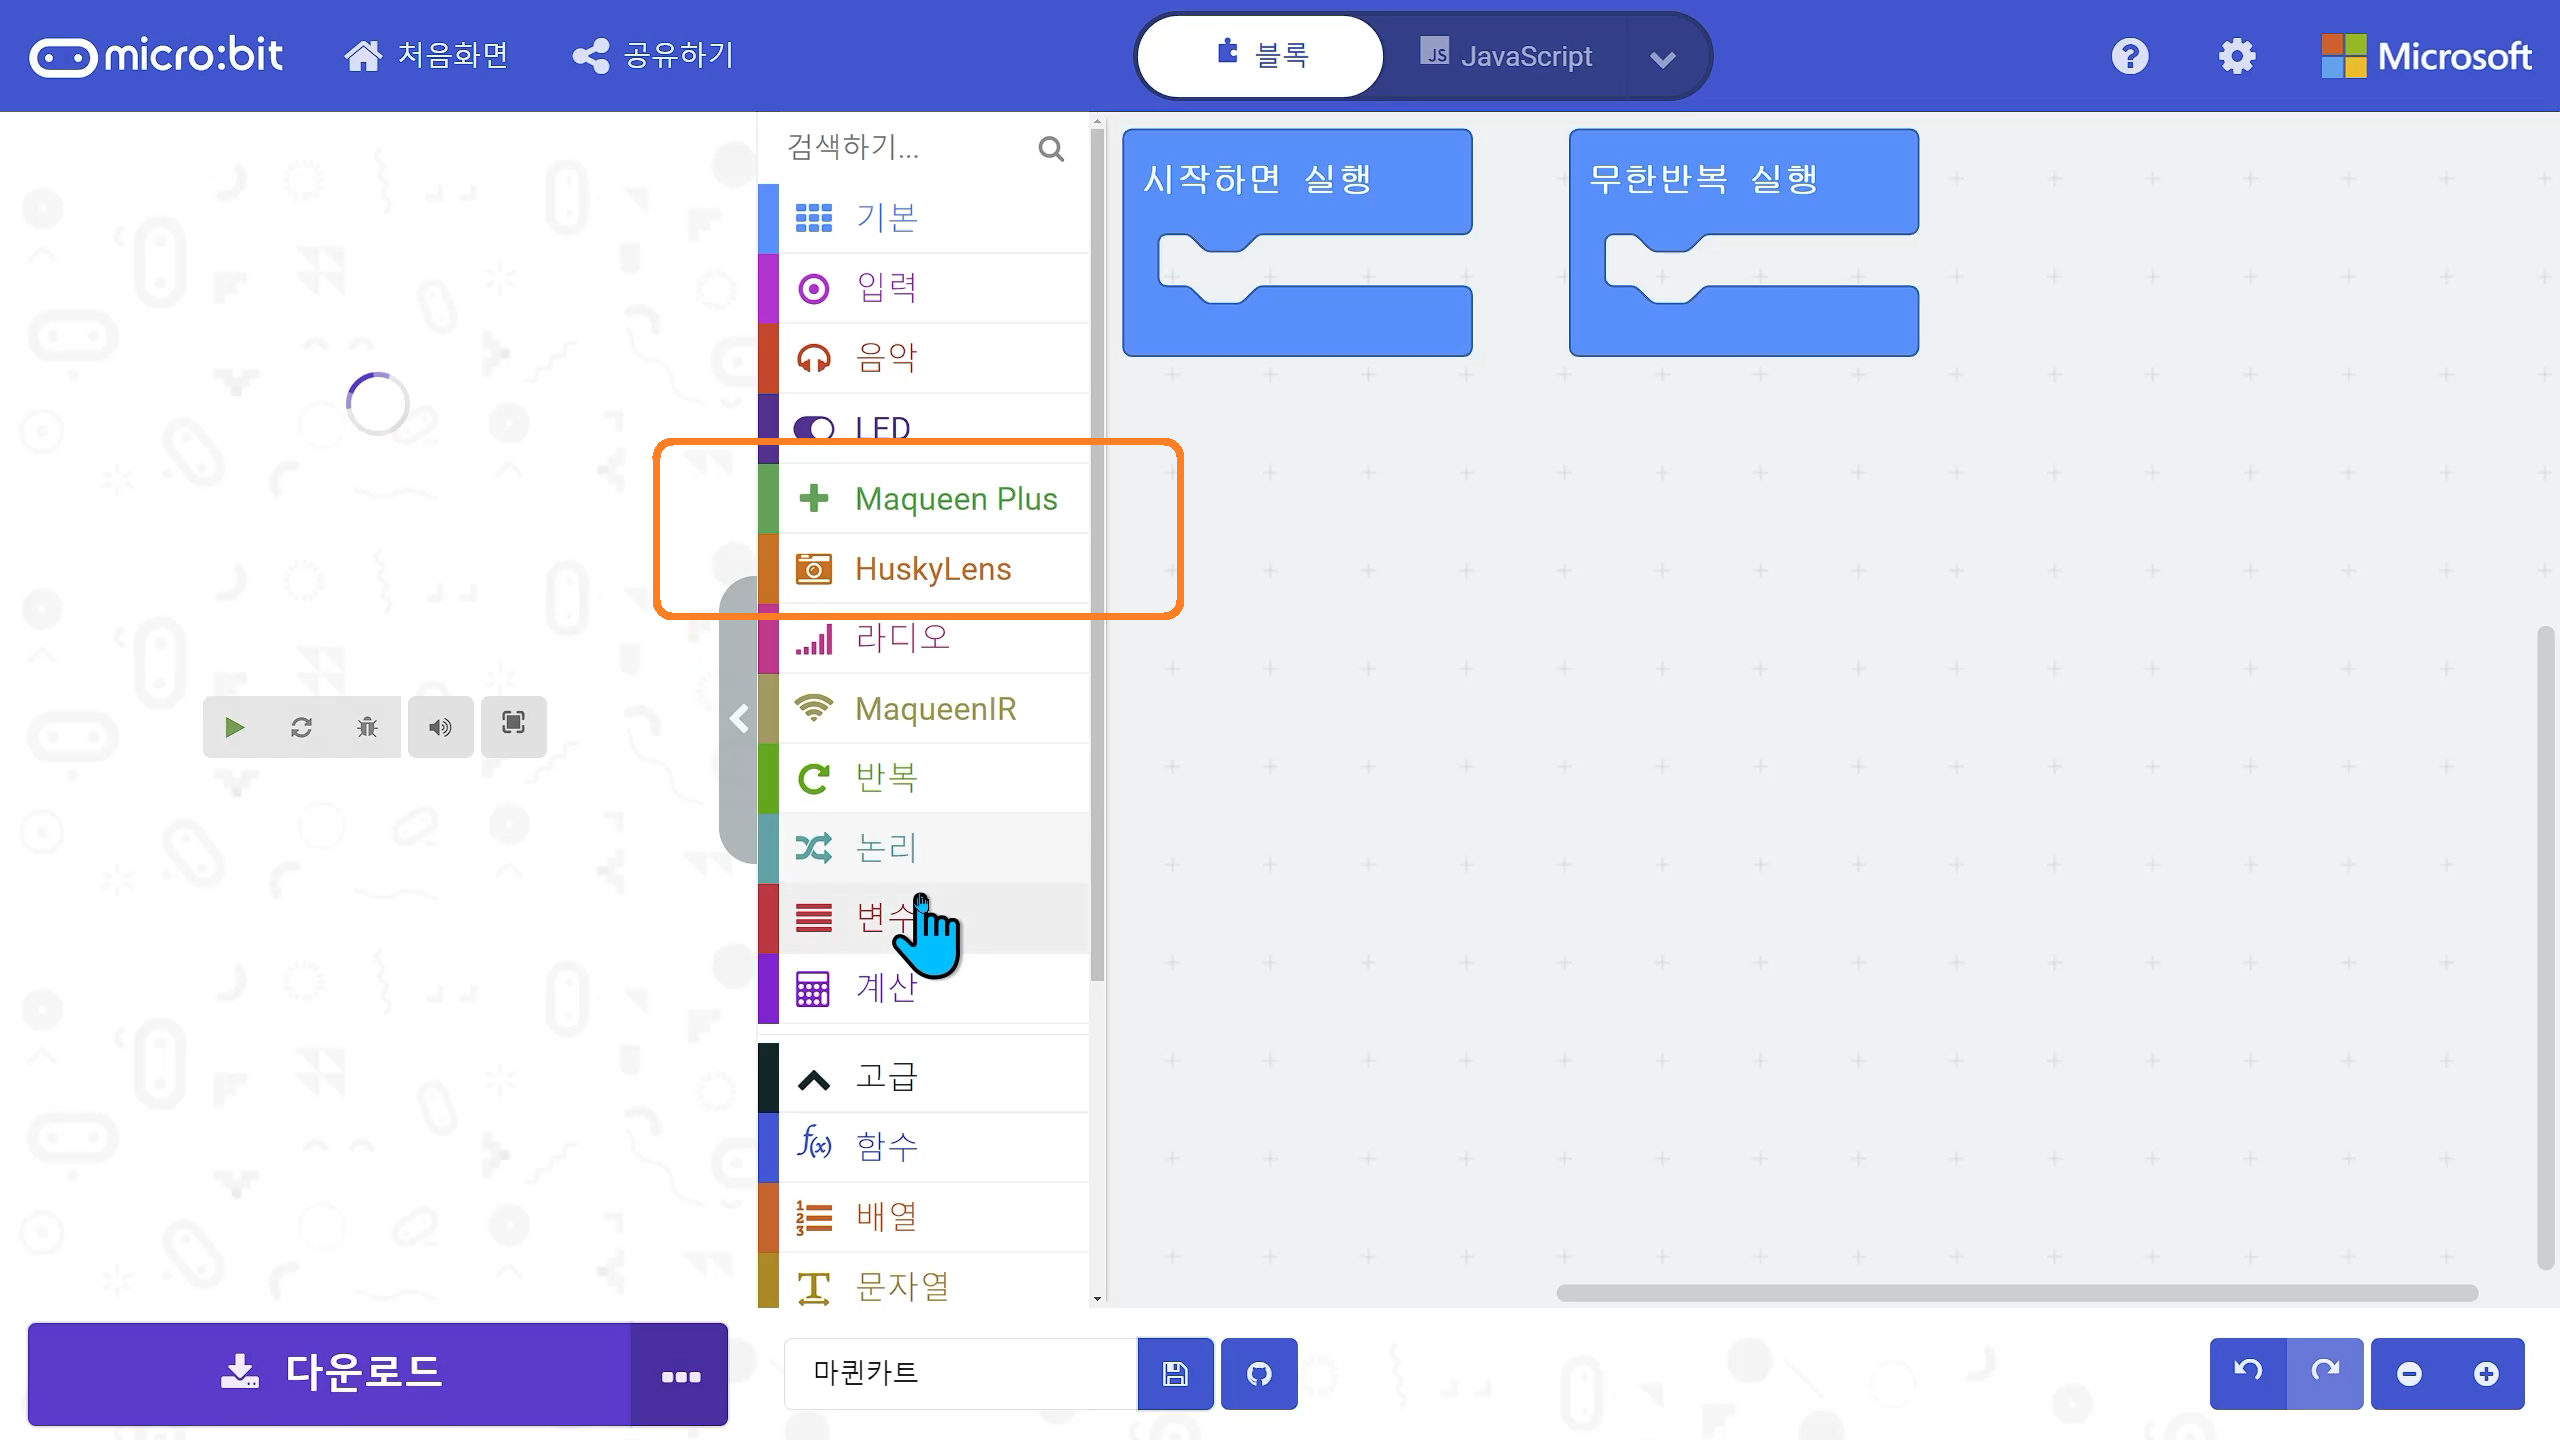Undo the last action
This screenshot has width=2560, height=1440.
tap(2248, 1373)
